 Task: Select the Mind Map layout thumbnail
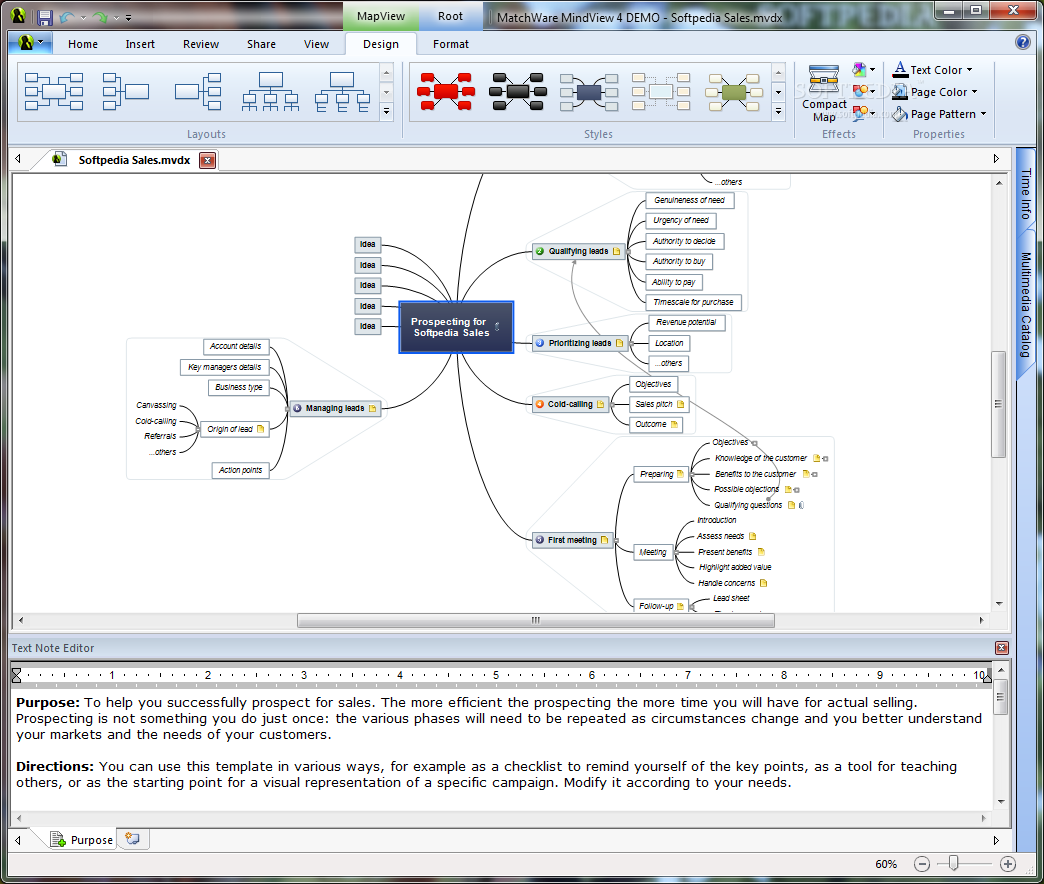(54, 92)
